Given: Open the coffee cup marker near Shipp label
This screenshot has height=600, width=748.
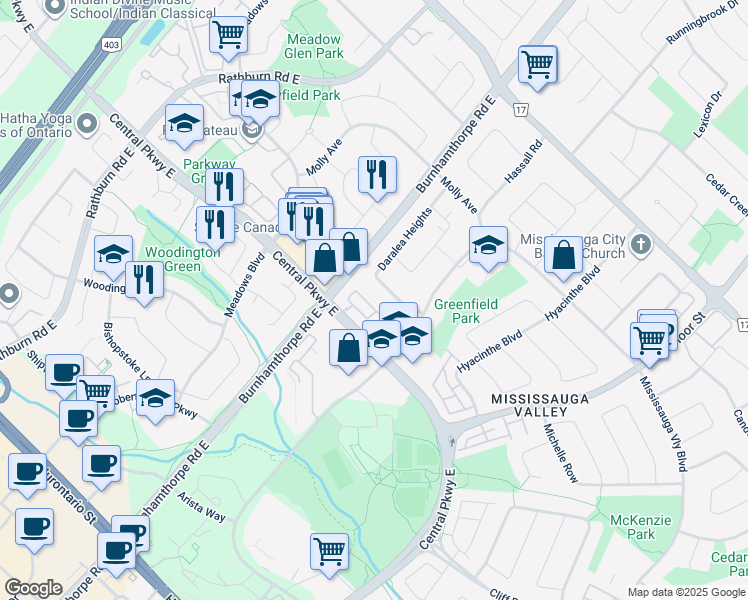Looking at the screenshot, I should click(64, 373).
